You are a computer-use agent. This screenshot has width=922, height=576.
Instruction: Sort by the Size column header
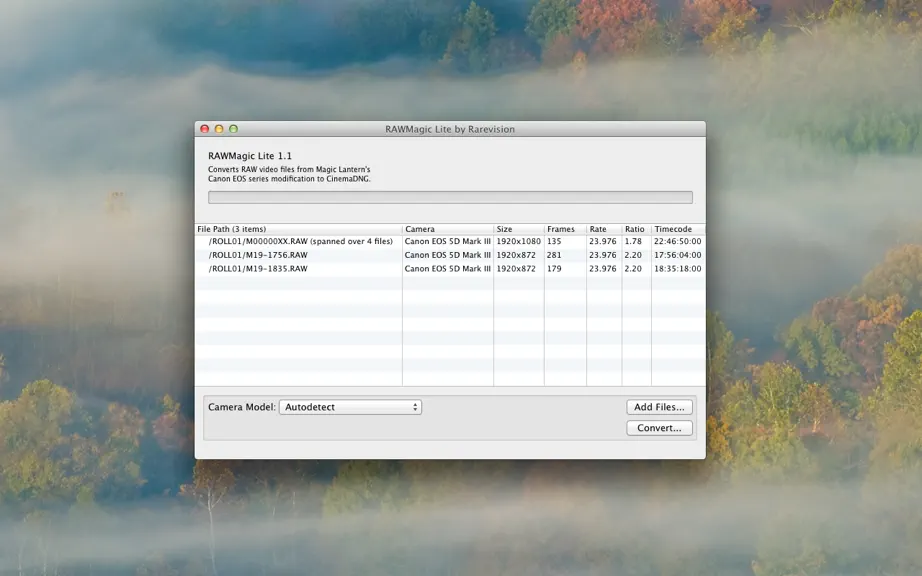click(x=519, y=229)
